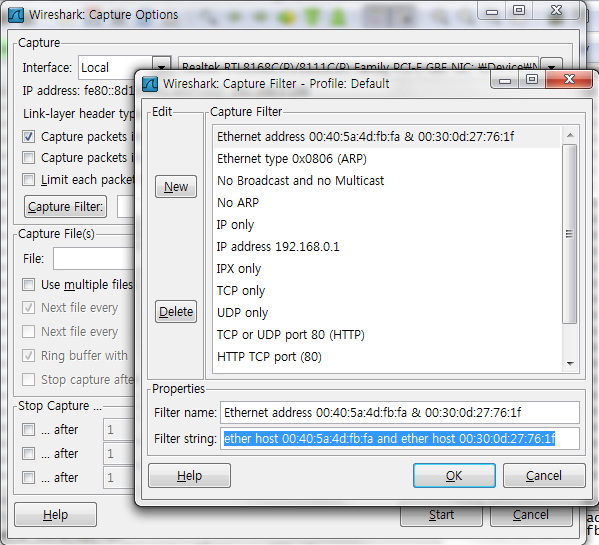The height and width of the screenshot is (545, 599).
Task: Select the 'UDP only' filter
Action: (x=387, y=313)
